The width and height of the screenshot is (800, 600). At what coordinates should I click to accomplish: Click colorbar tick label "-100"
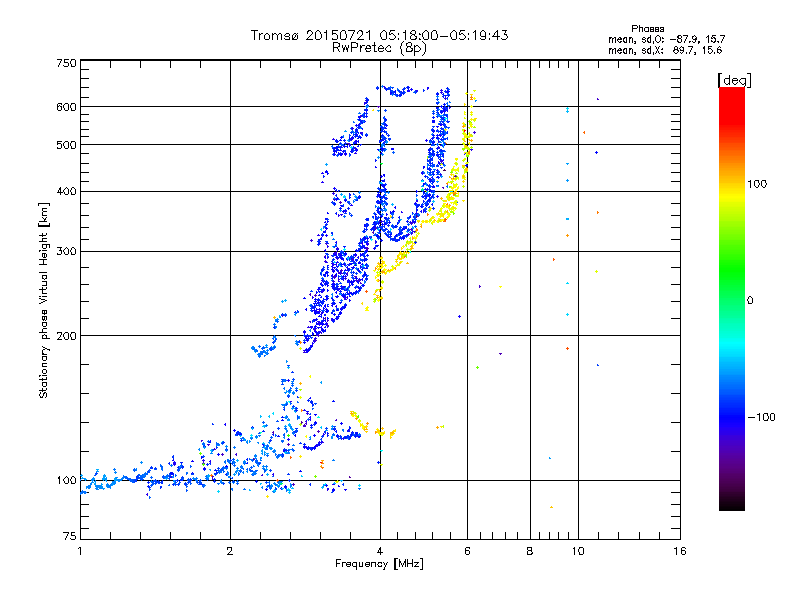[x=761, y=417]
